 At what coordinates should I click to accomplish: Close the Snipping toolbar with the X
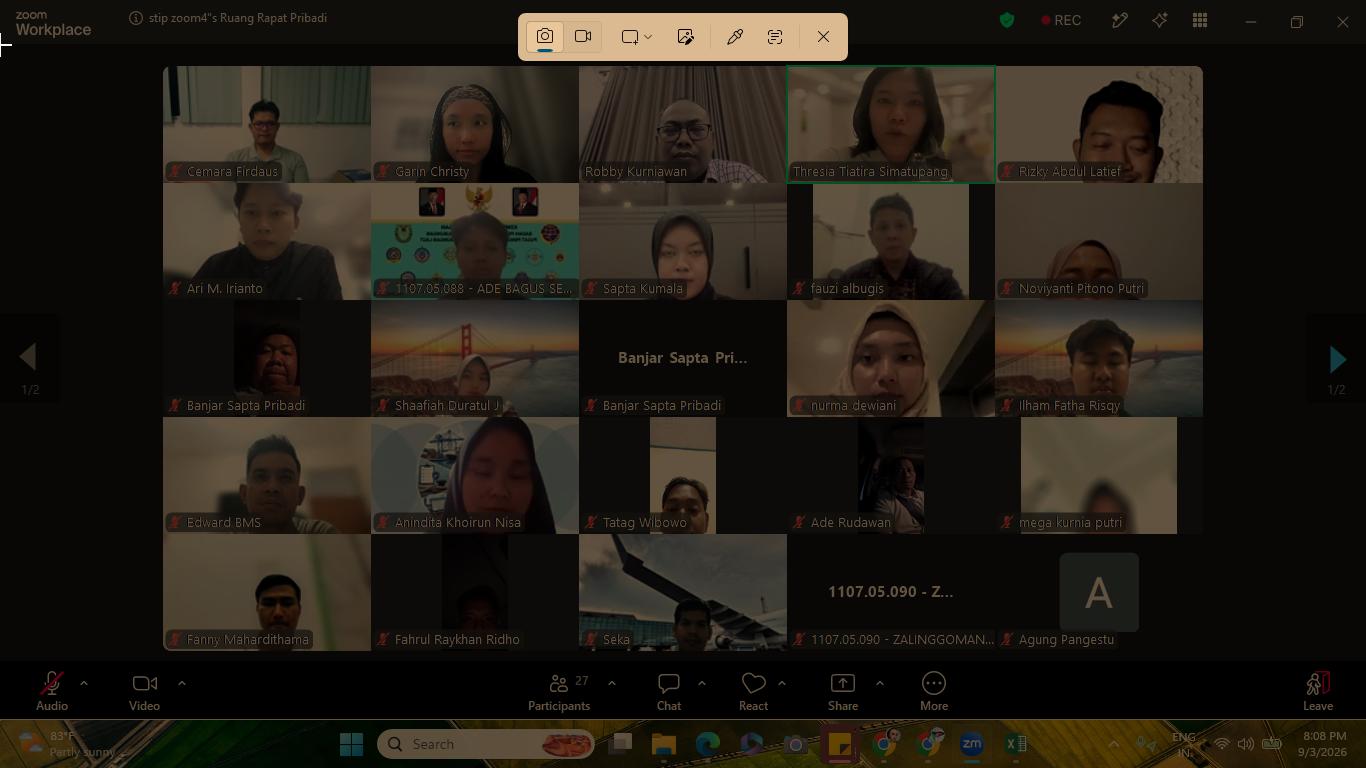tap(823, 36)
